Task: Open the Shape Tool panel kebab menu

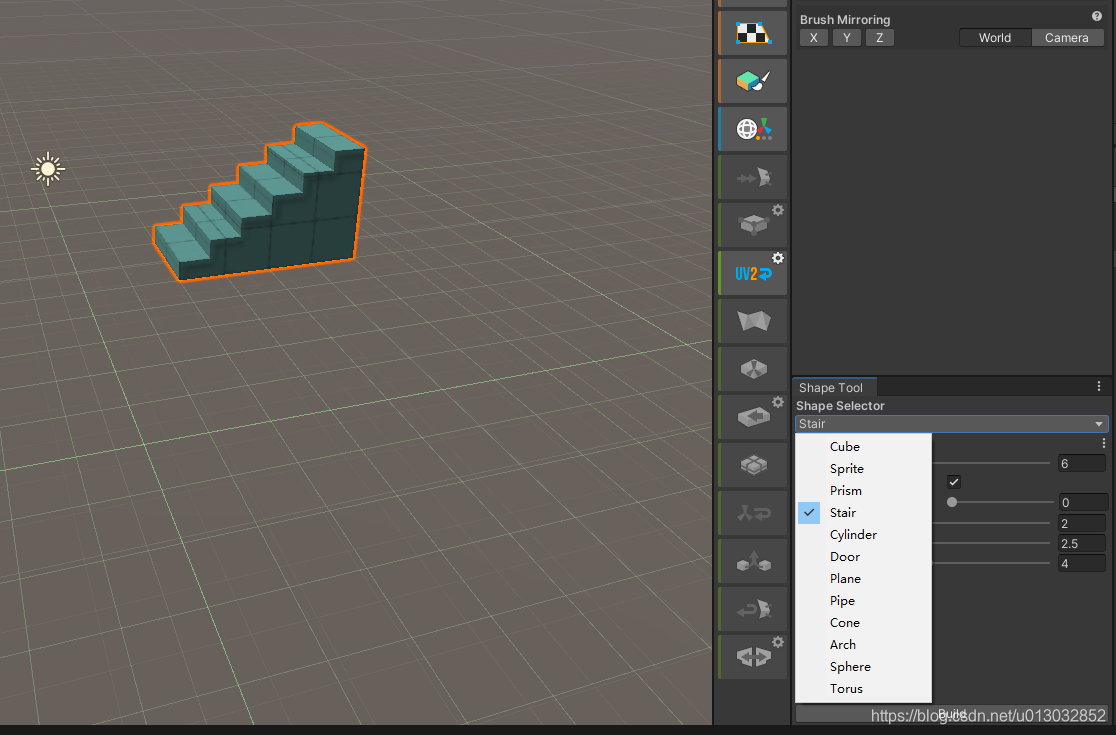Action: pos(1099,386)
